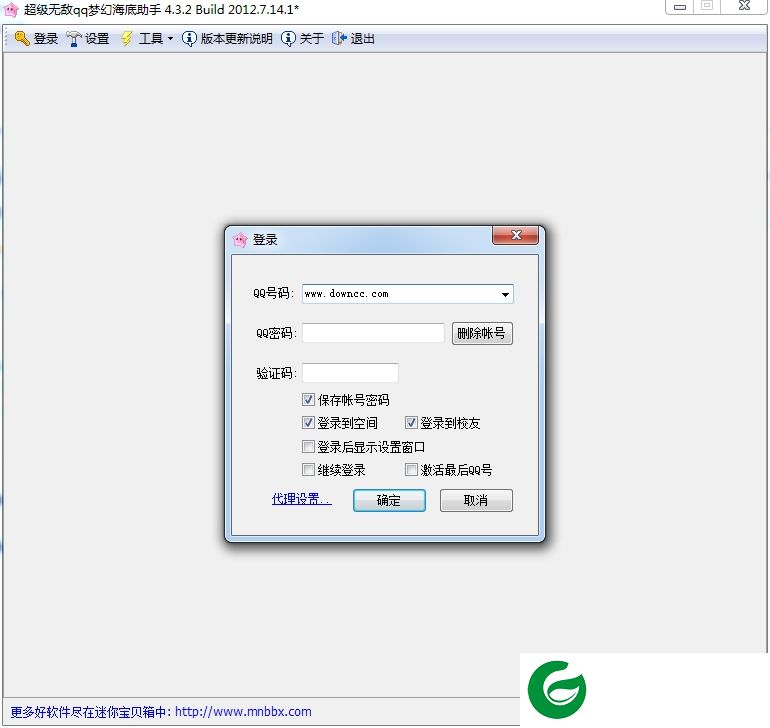Choose 退出 in the toolbar
Viewport: 770px width, 728px height.
353,38
